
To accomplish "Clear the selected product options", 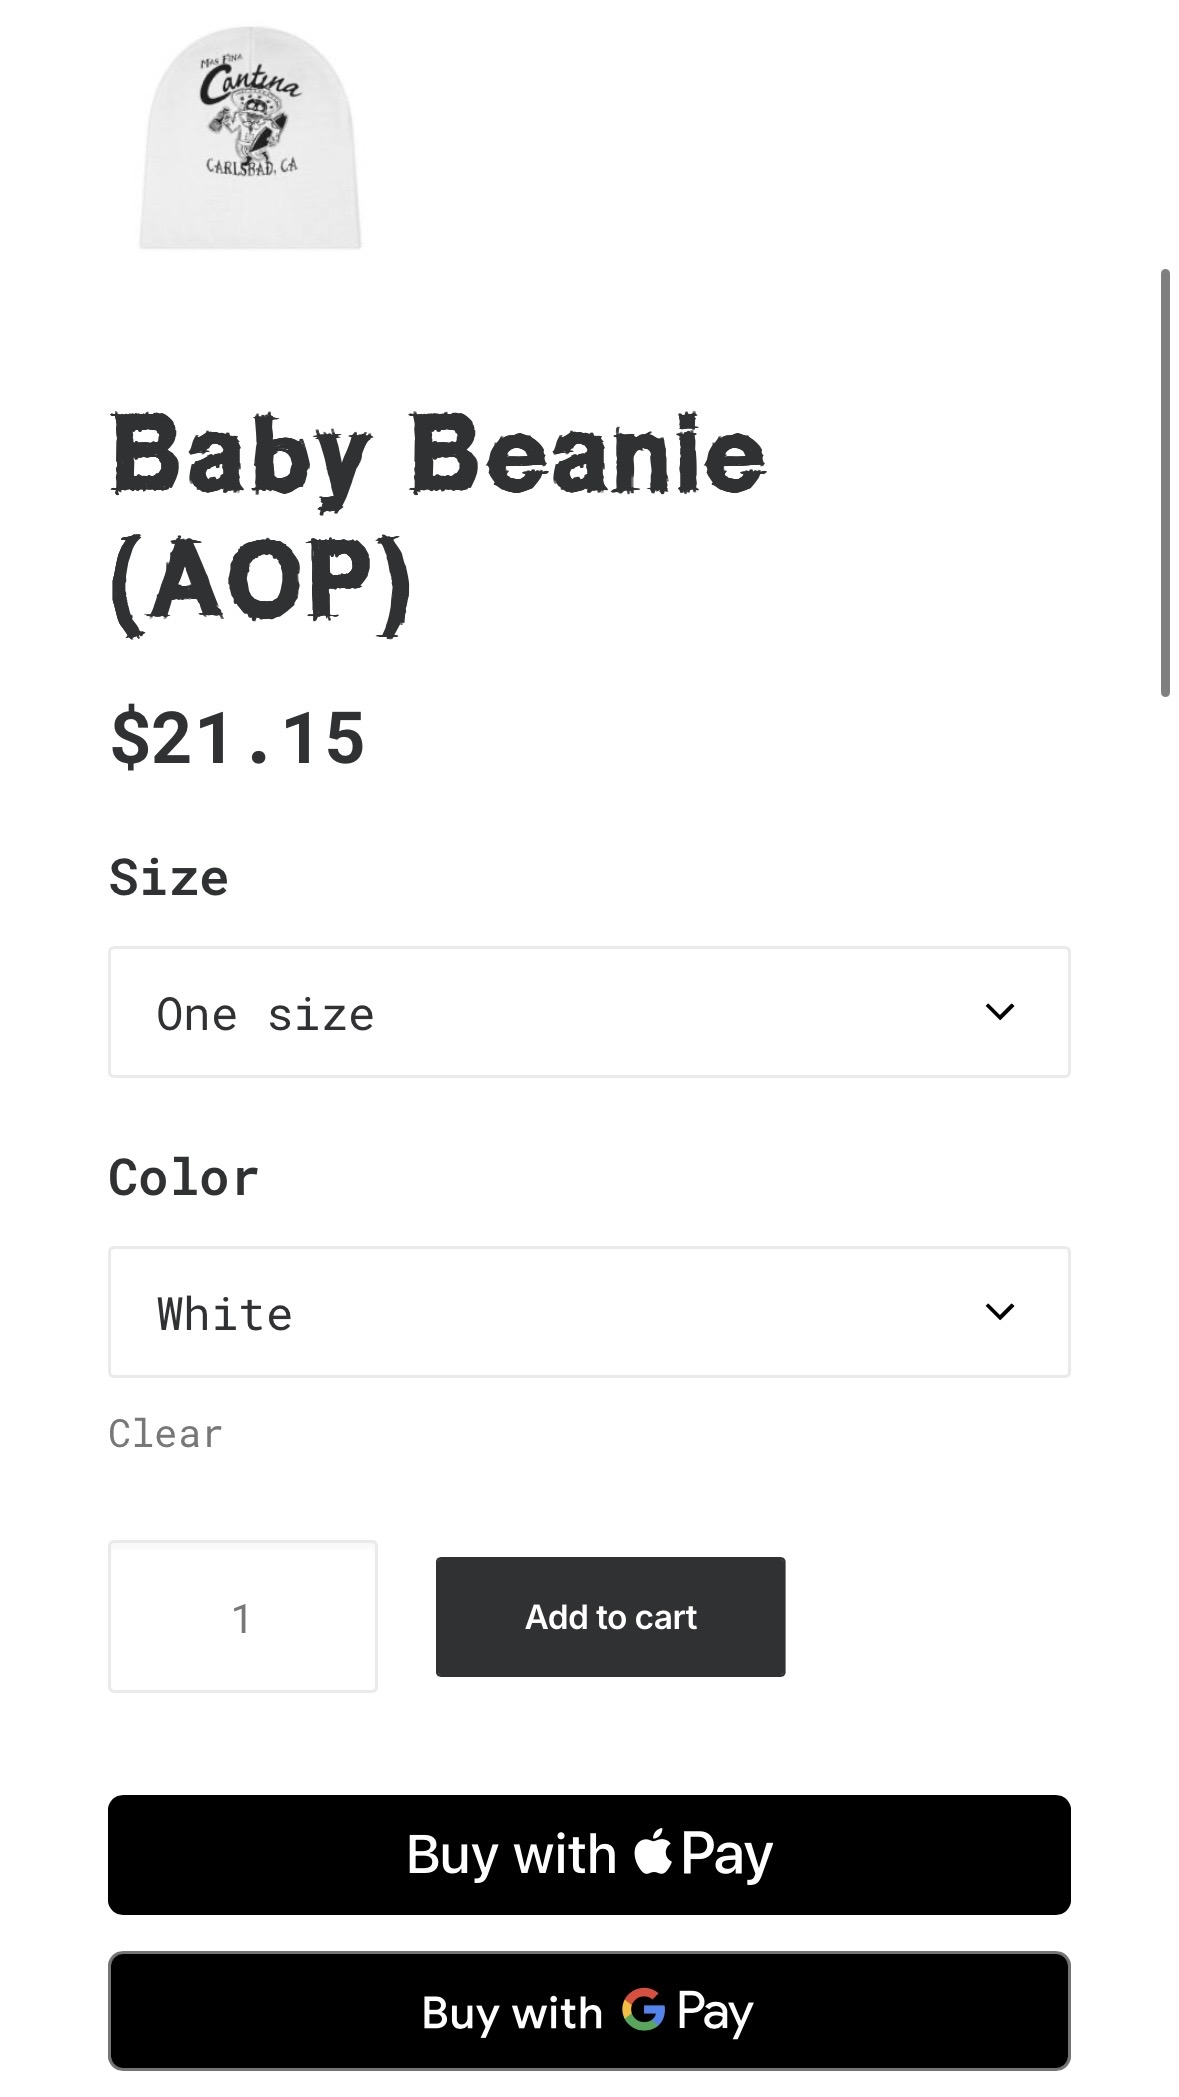I will tap(165, 1433).
